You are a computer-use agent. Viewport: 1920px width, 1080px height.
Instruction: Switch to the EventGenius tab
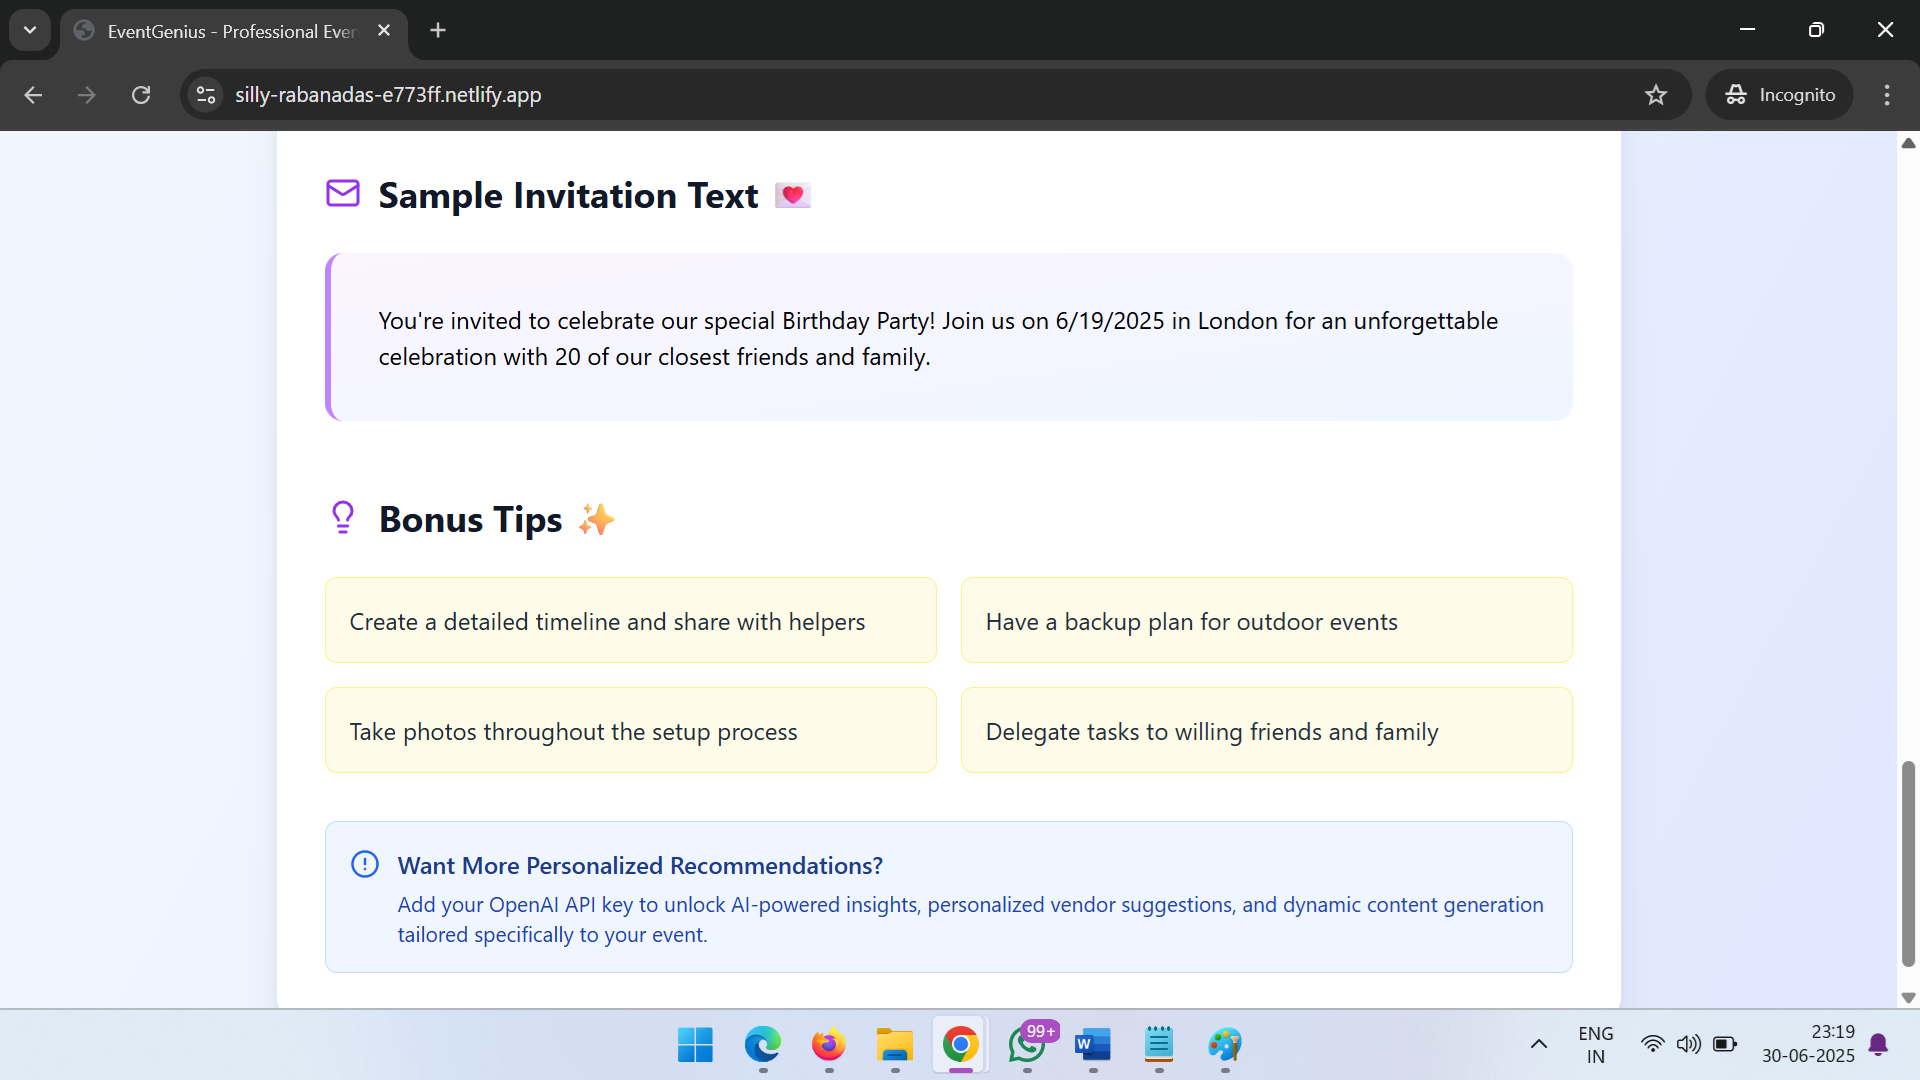pyautogui.click(x=230, y=31)
